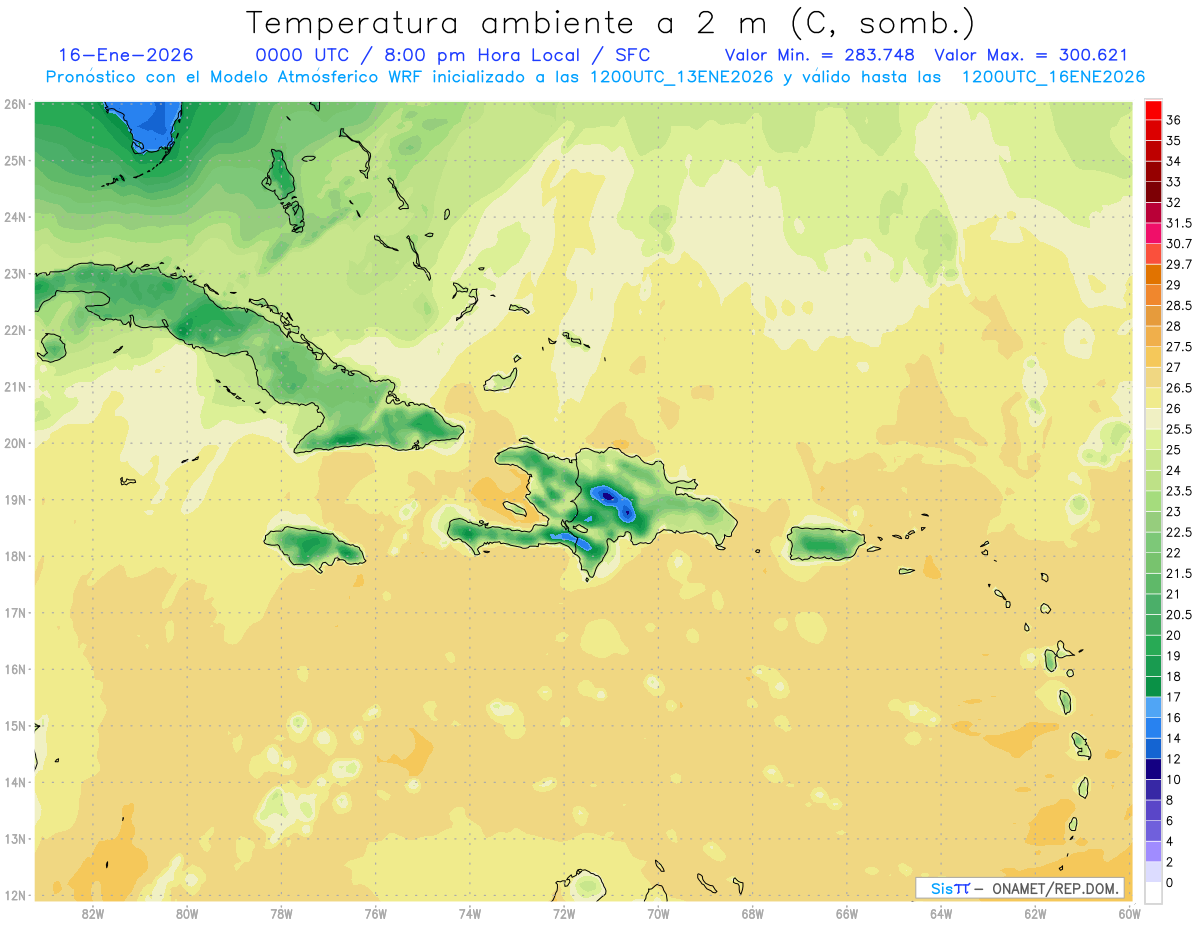Click the 66W longitude label

846,914
